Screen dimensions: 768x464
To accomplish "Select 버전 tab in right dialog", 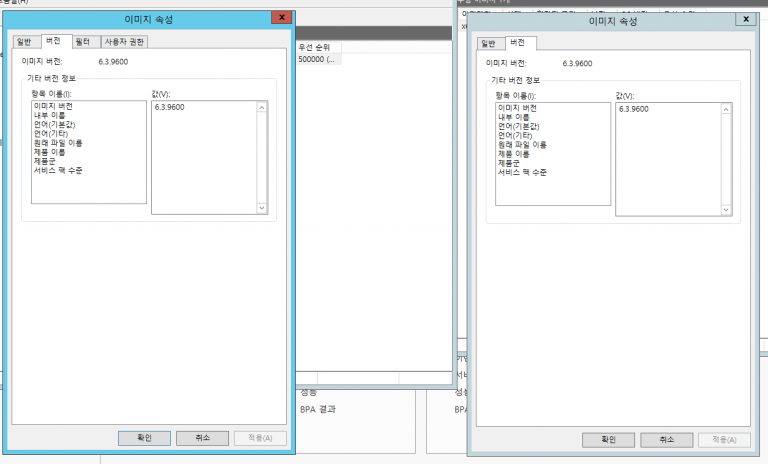I will click(x=518, y=43).
